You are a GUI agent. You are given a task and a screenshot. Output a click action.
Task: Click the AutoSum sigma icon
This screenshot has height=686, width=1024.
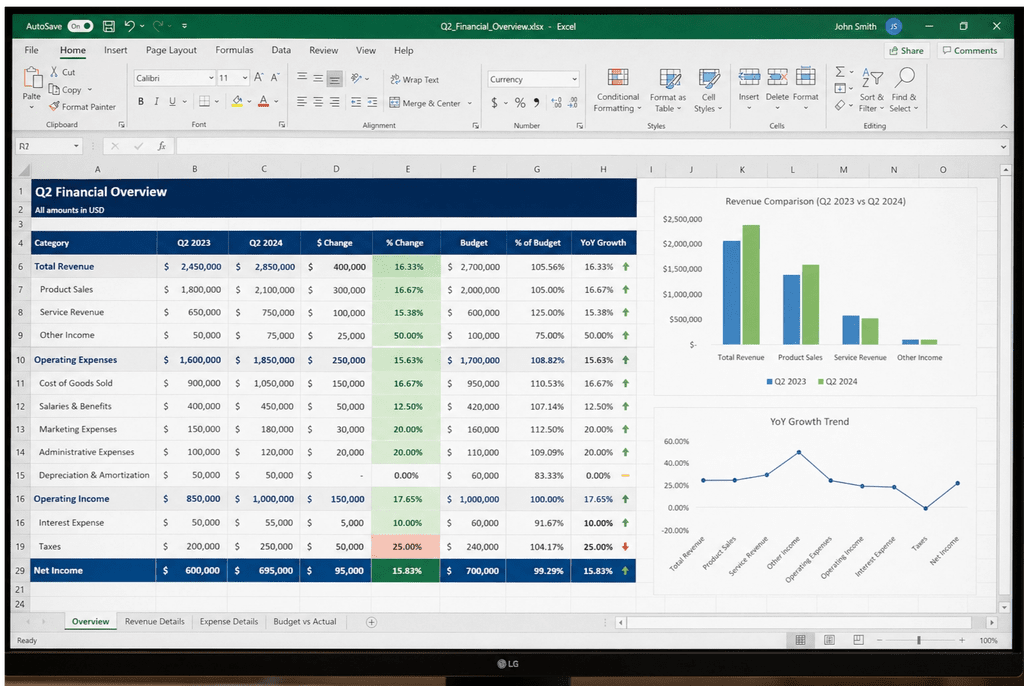840,72
